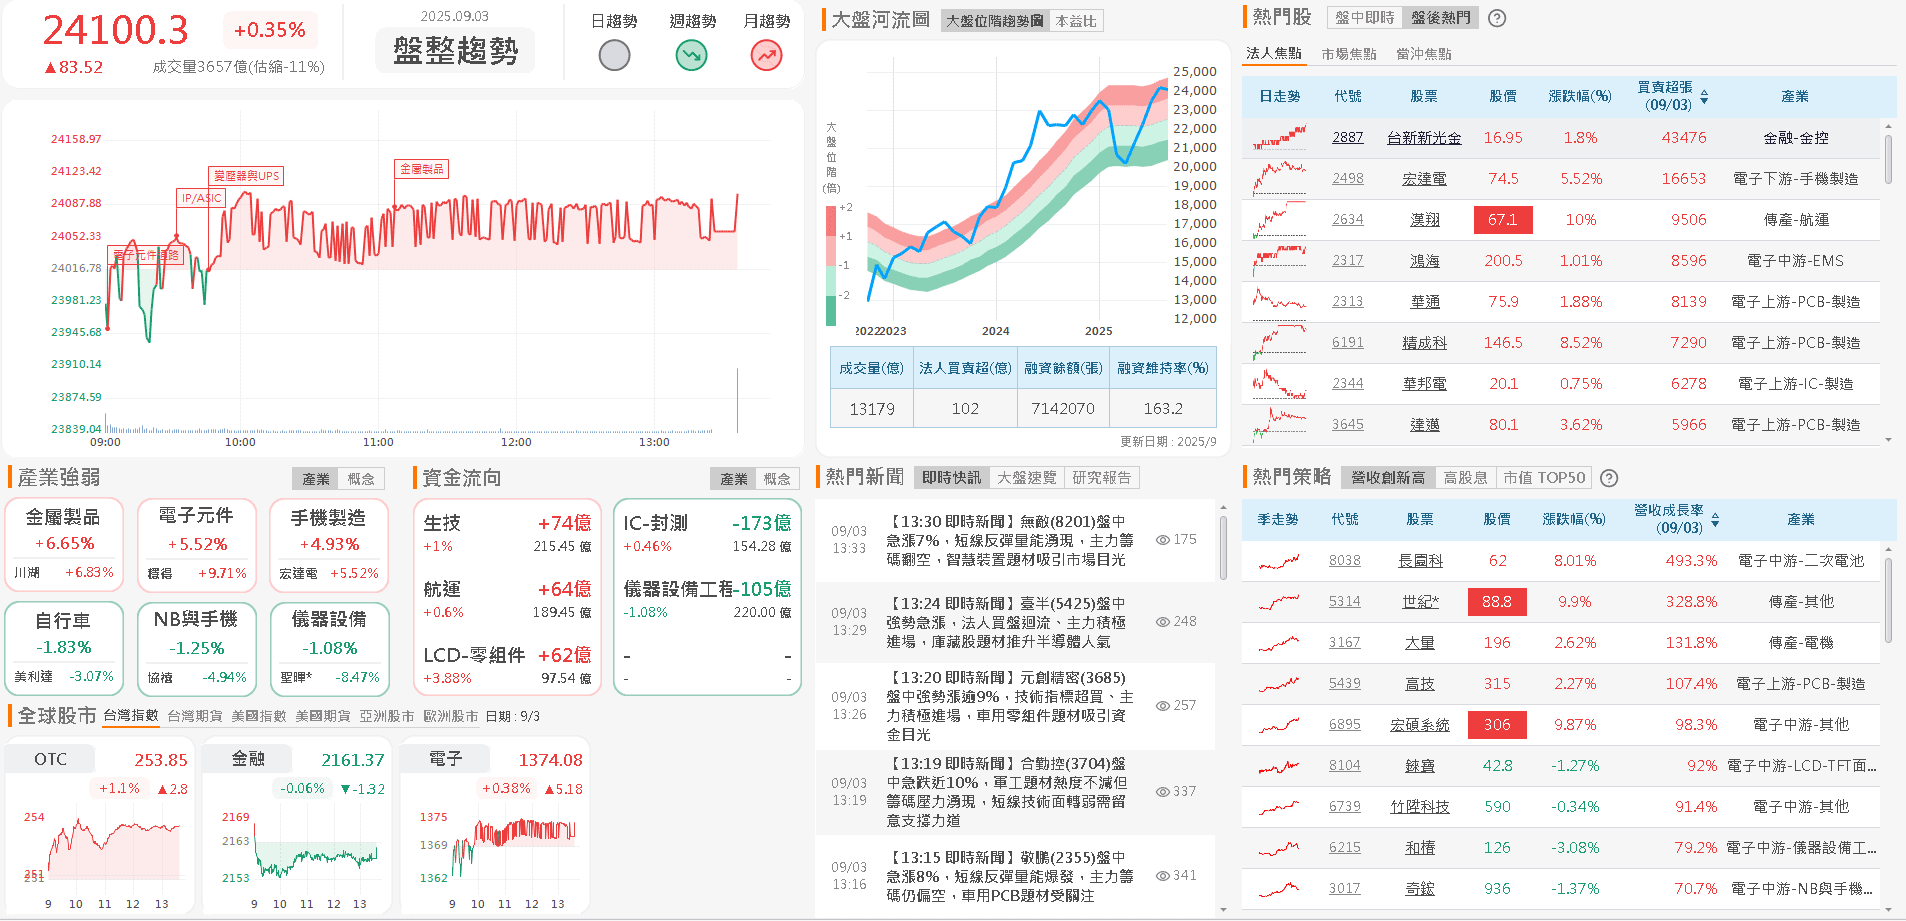Select the 營收創新高 strategy tab
The width and height of the screenshot is (1906, 921).
coord(1388,478)
